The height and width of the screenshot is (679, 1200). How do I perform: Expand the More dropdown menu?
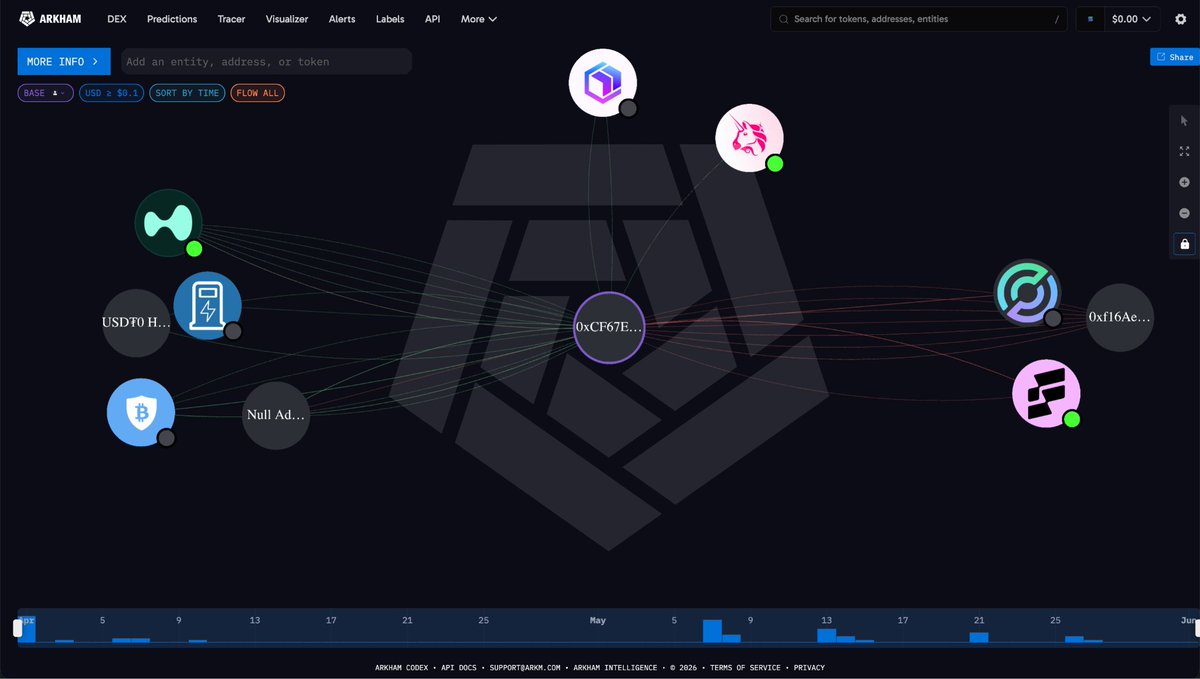tap(479, 19)
